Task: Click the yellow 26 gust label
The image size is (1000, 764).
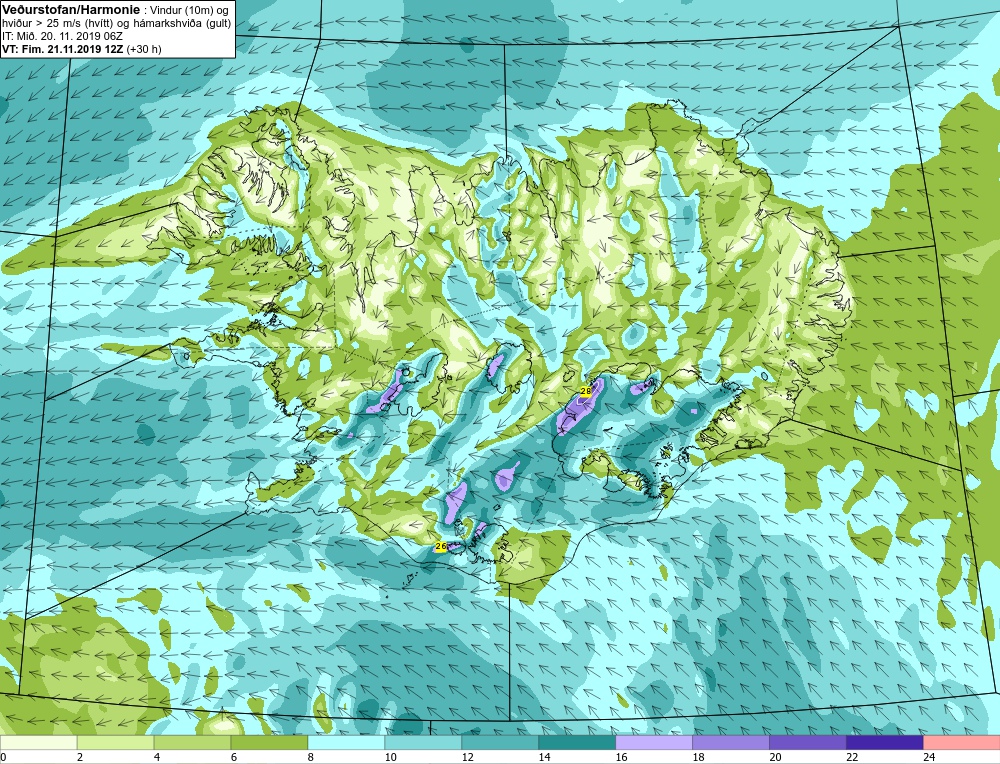Action: pyautogui.click(x=441, y=547)
